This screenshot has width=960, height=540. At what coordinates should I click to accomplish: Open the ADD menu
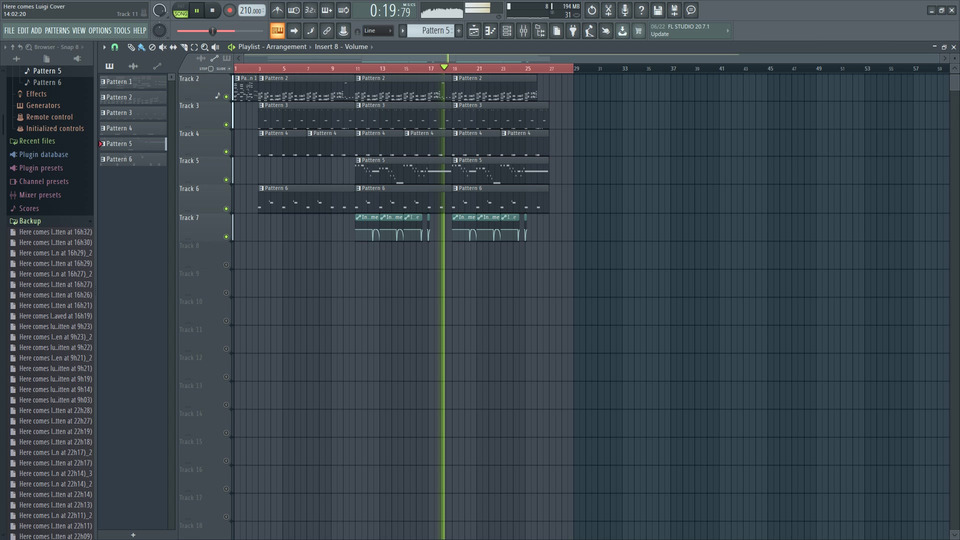36,31
